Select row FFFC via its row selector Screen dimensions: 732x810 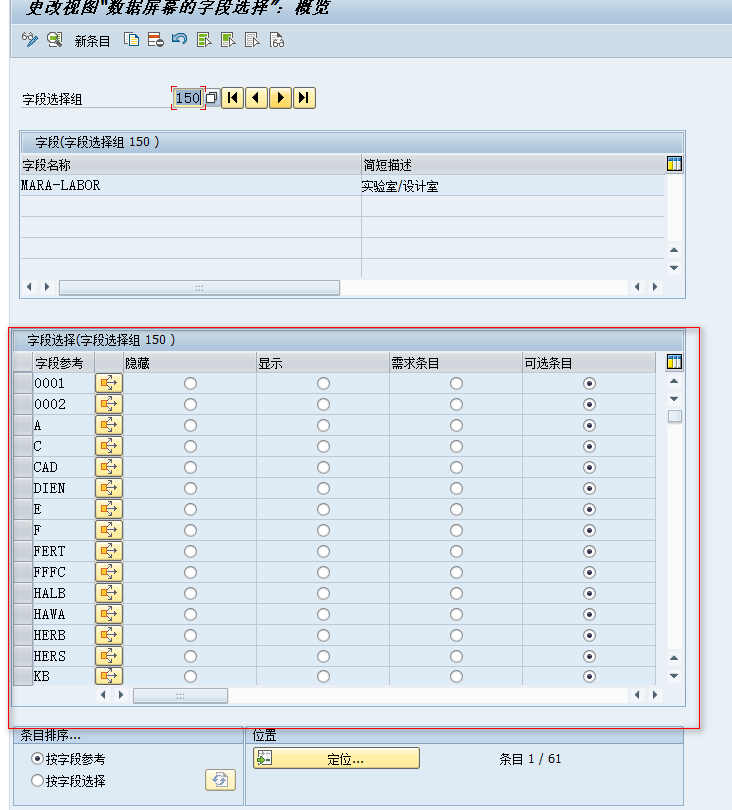coord(23,572)
